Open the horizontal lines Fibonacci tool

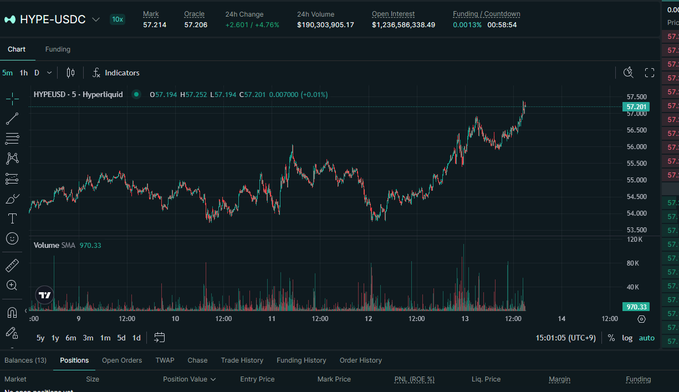(x=12, y=139)
